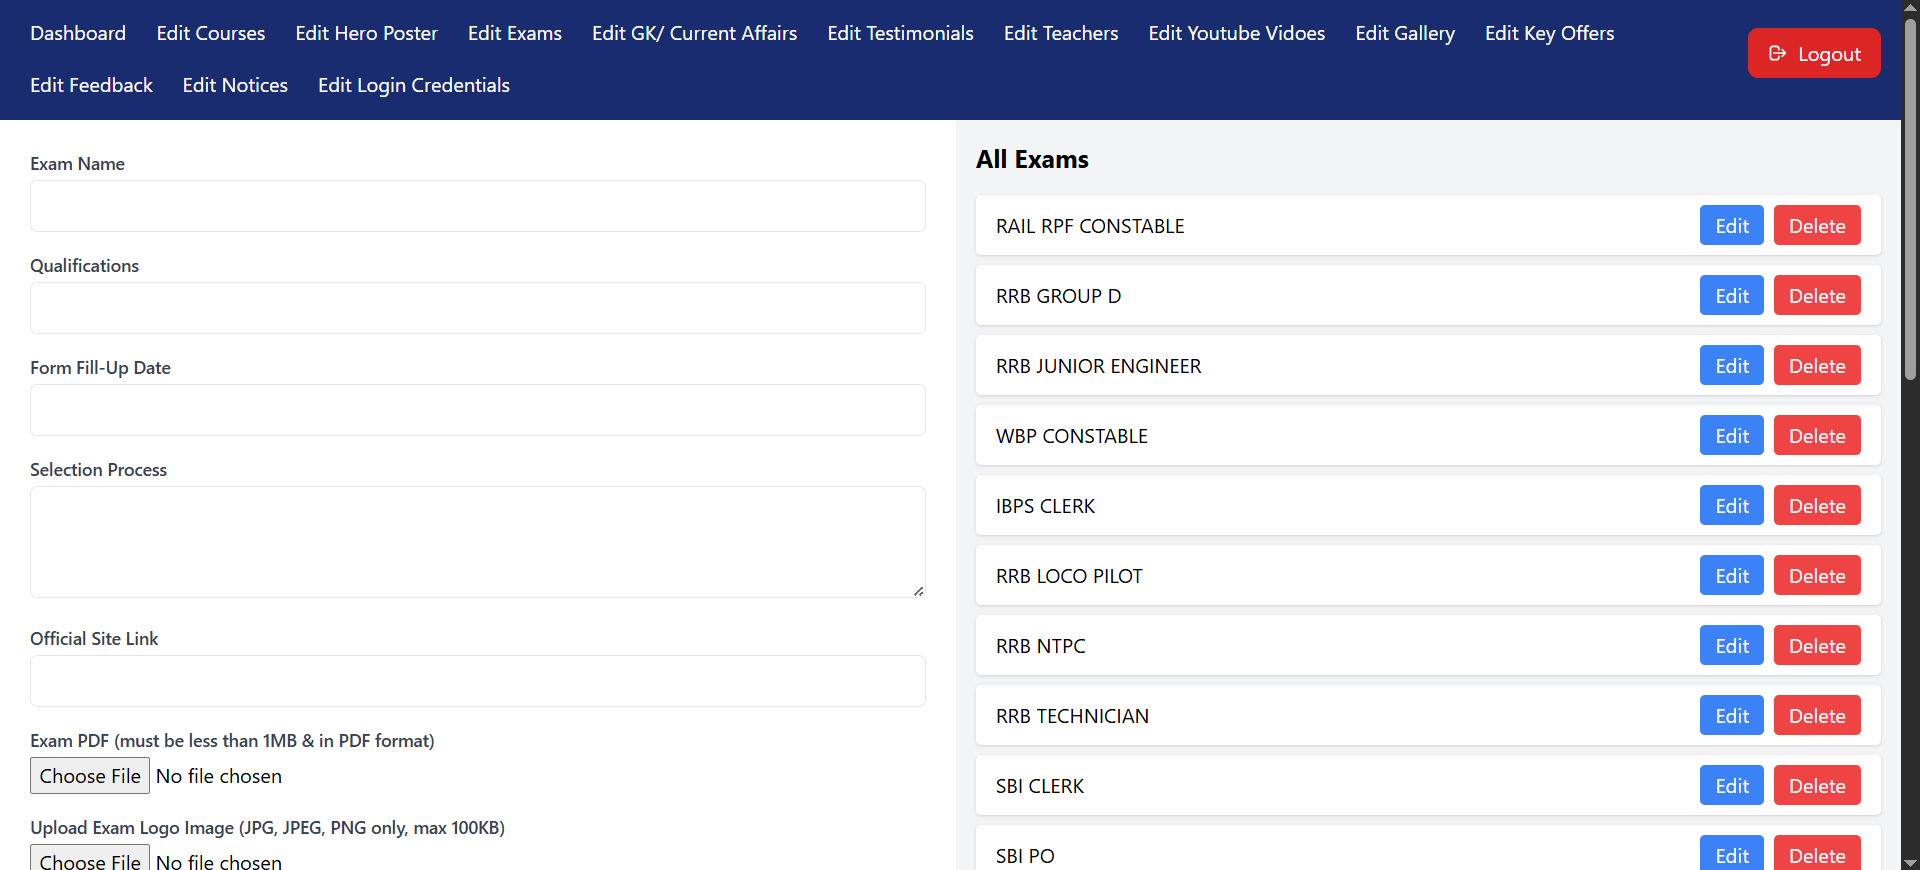The height and width of the screenshot is (870, 1920).
Task: Delete the SBI CLERK exam
Action: point(1817,785)
